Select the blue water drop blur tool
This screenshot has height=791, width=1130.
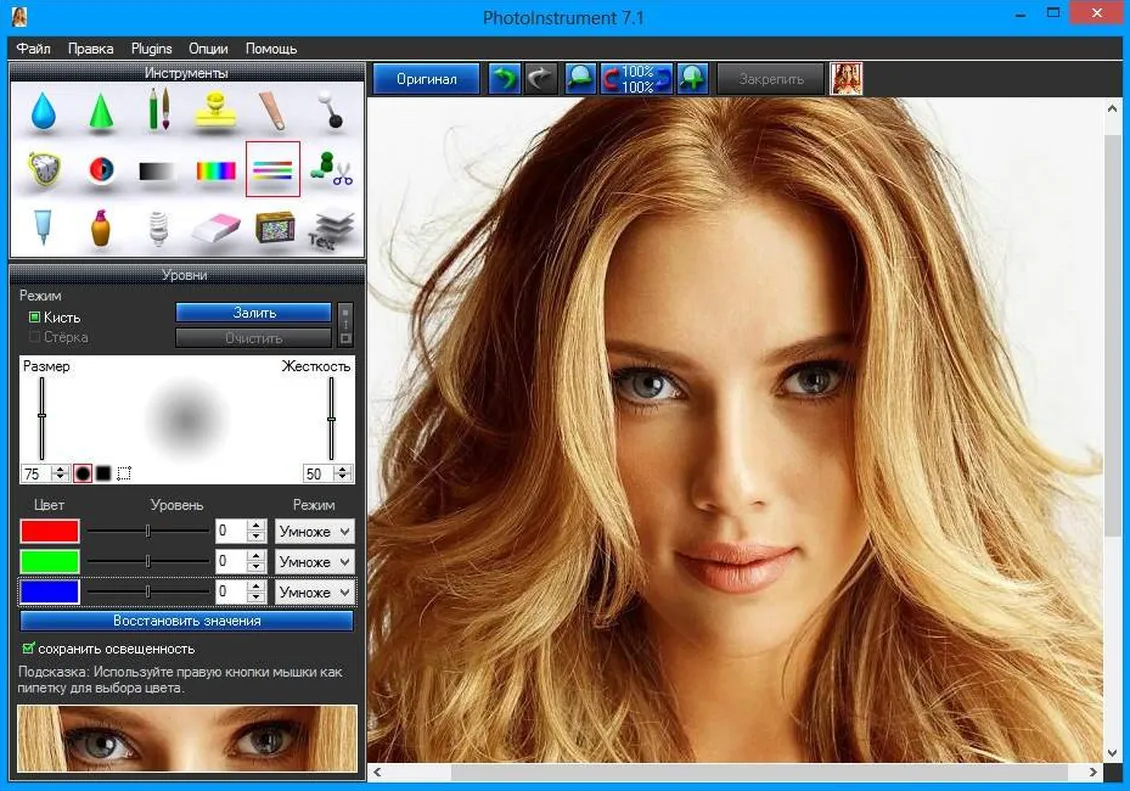[x=42, y=111]
